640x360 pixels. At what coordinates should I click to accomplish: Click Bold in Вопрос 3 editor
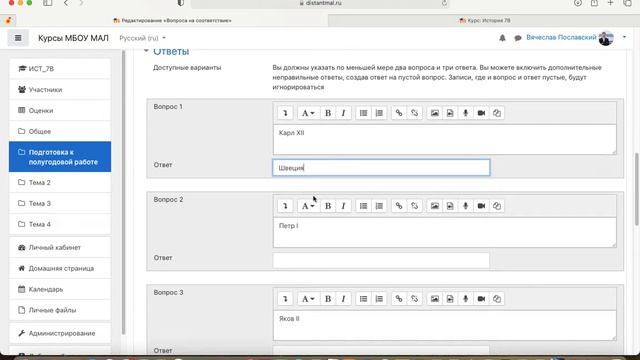328,299
